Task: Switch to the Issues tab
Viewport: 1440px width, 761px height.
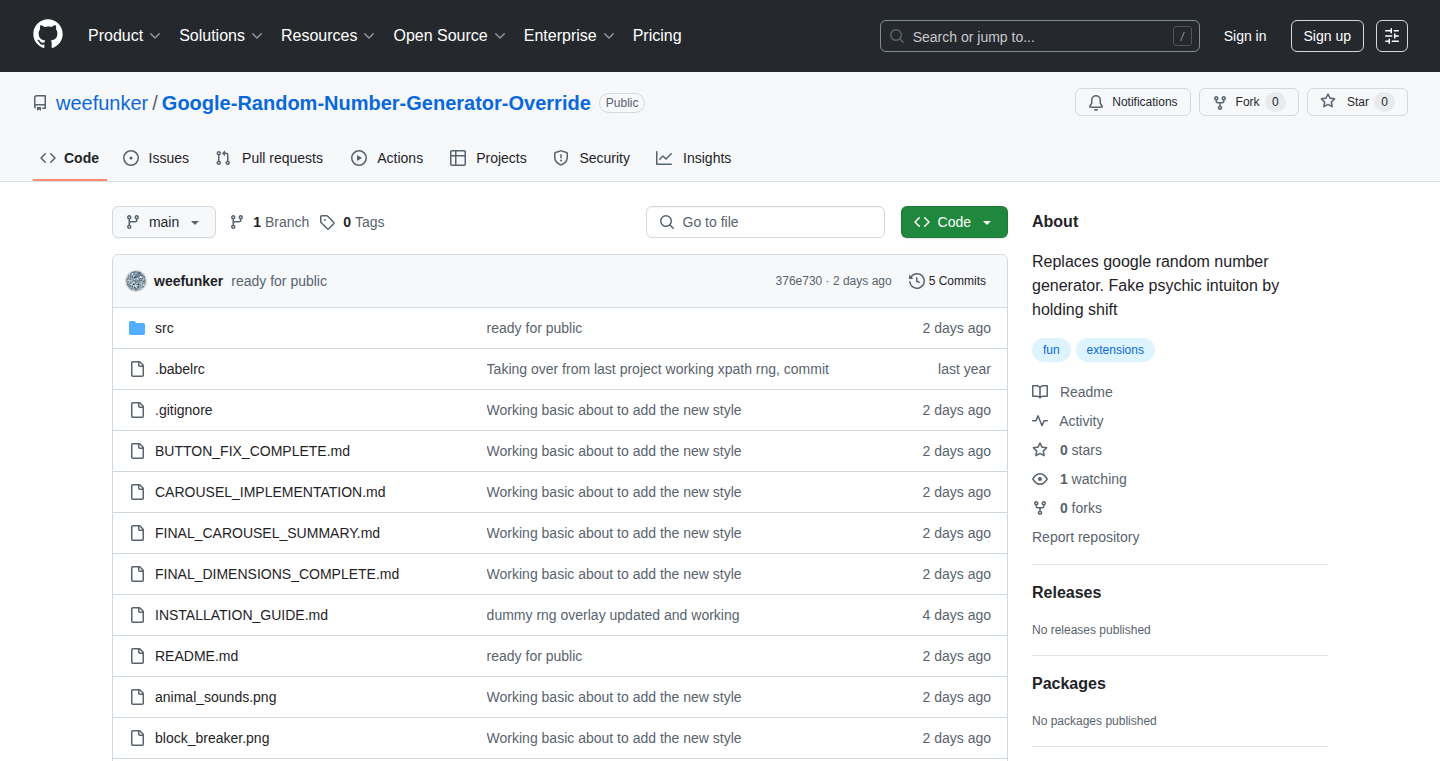Action: (x=156, y=158)
